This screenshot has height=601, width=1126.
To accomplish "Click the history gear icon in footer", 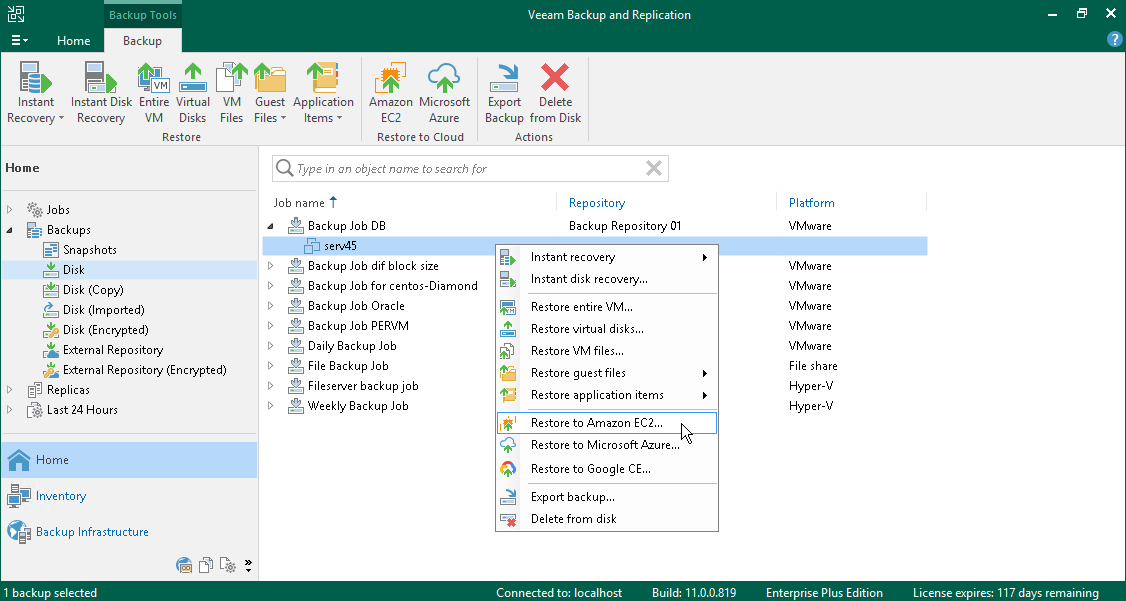I will 228,565.
